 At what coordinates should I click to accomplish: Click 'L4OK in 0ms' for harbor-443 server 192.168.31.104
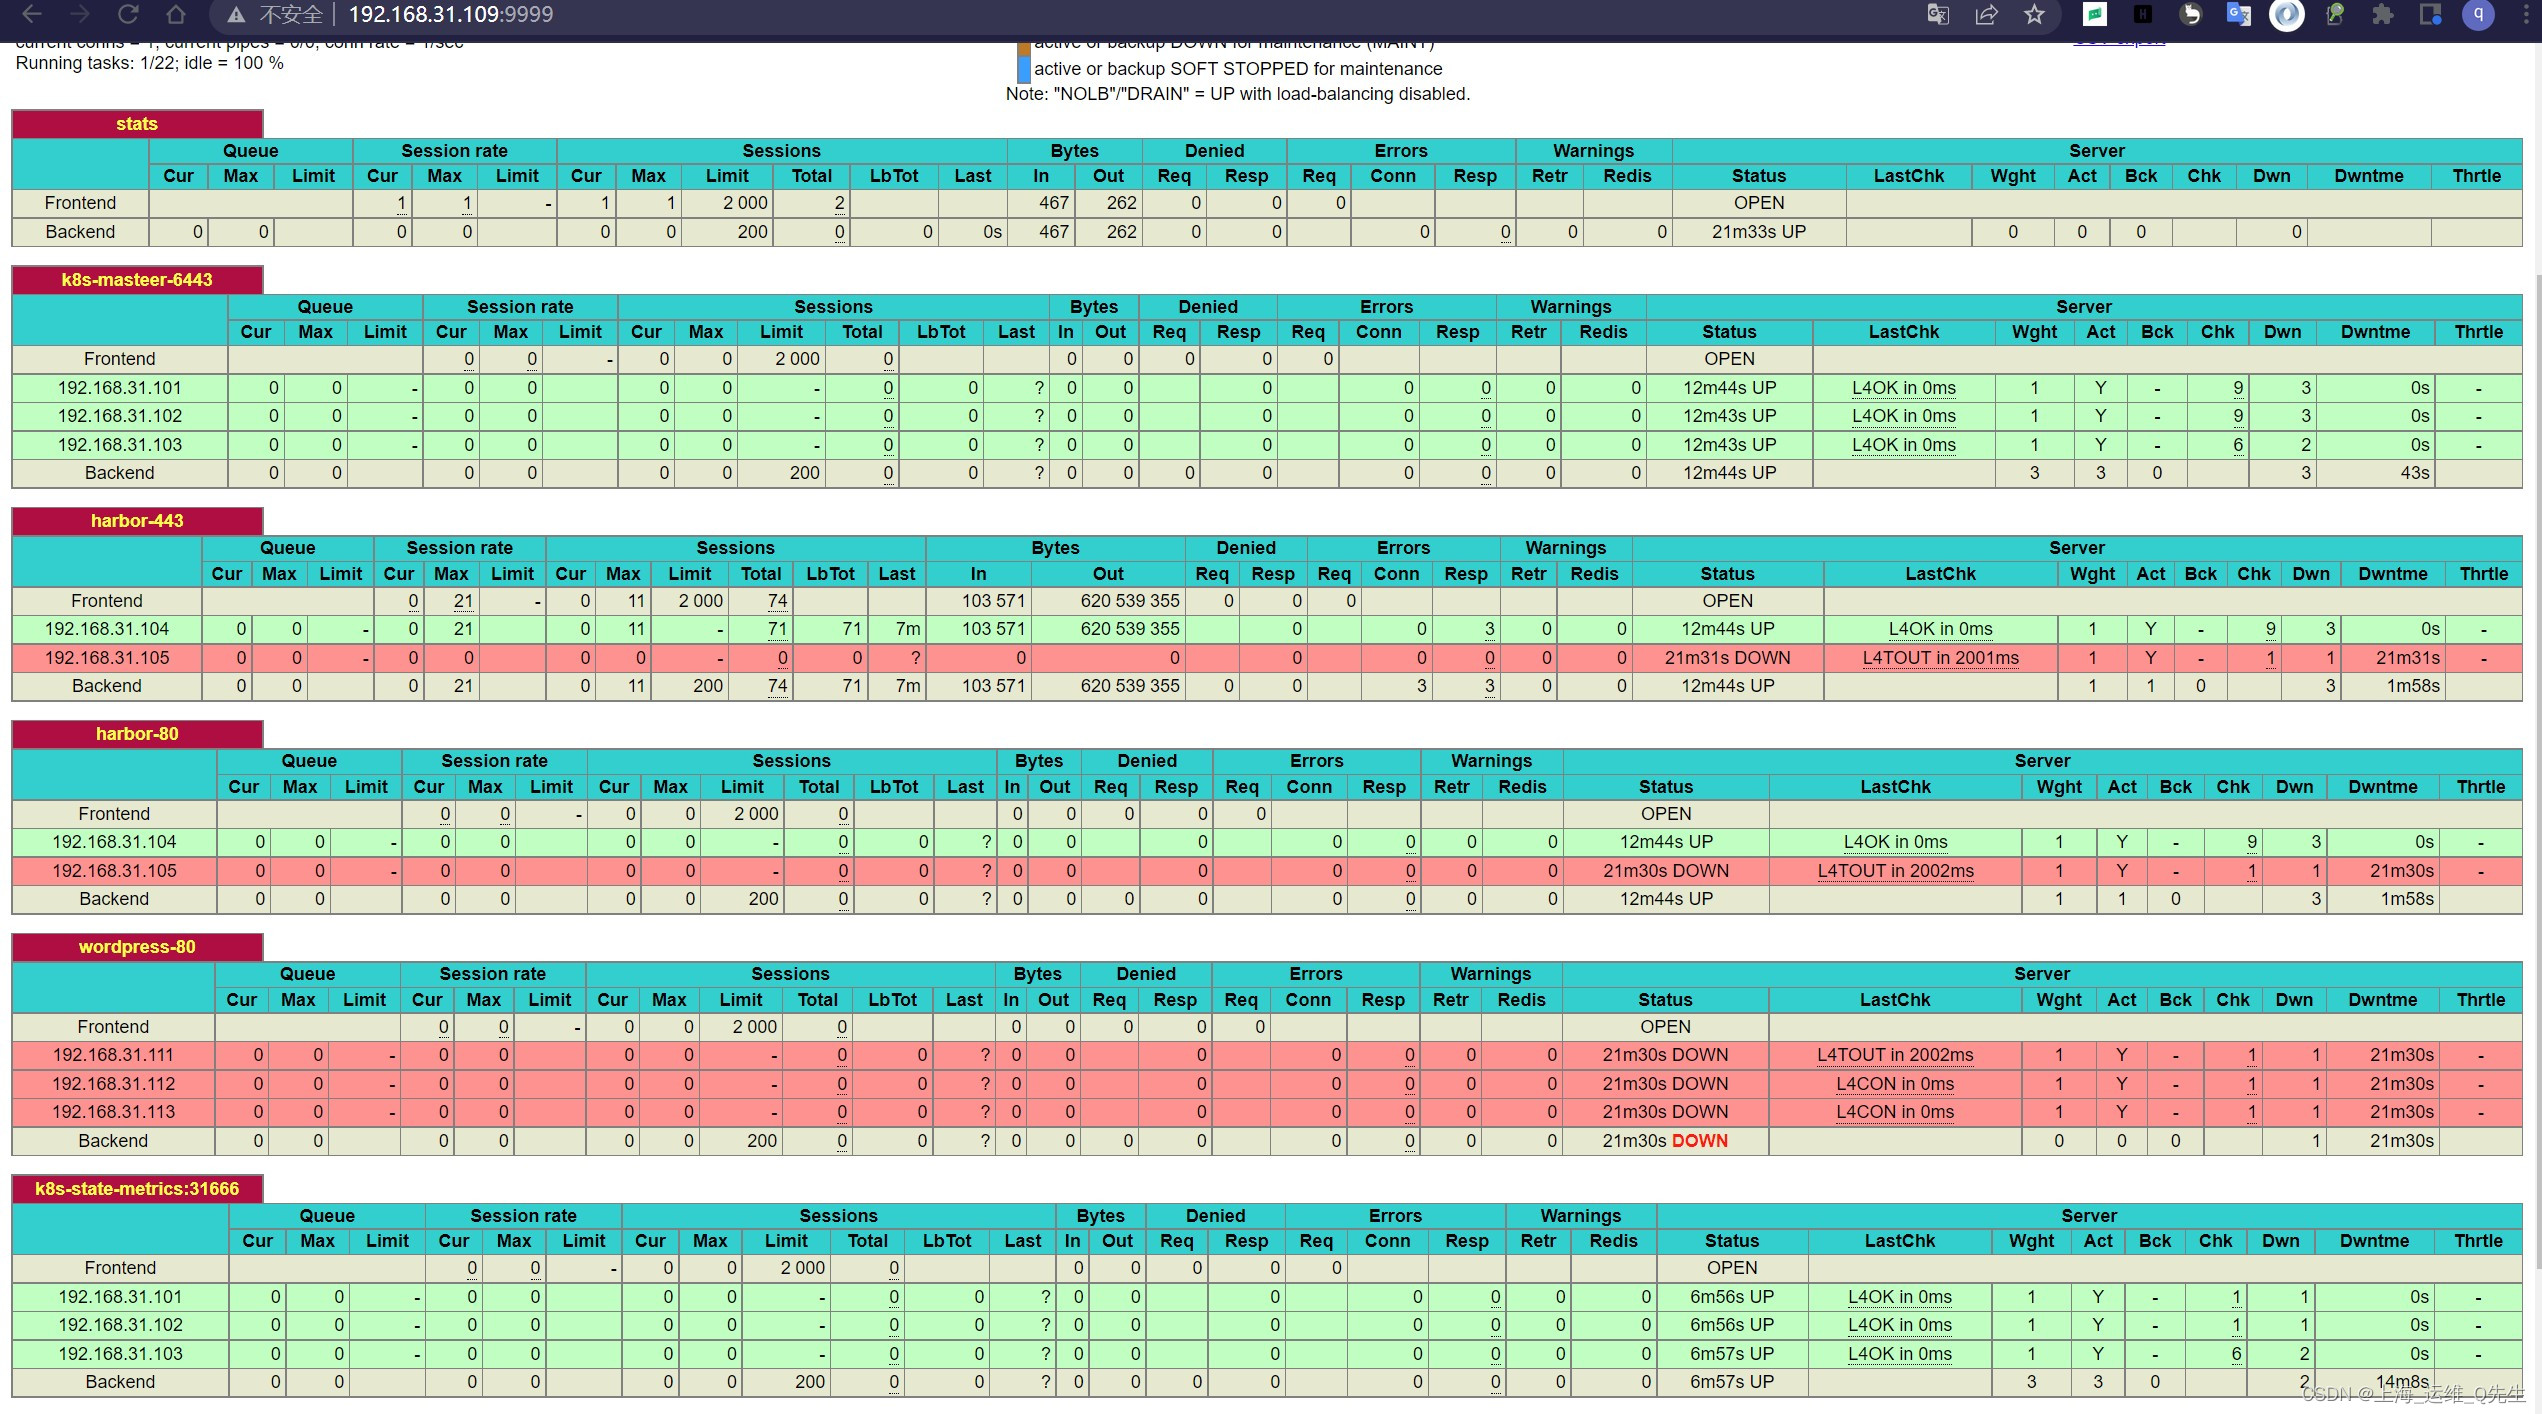pos(1940,629)
